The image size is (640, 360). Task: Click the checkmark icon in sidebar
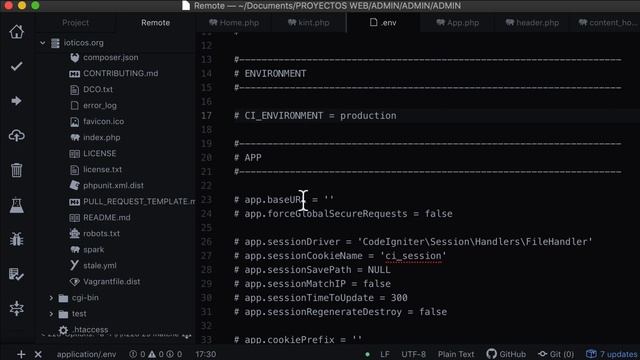tap(16, 66)
